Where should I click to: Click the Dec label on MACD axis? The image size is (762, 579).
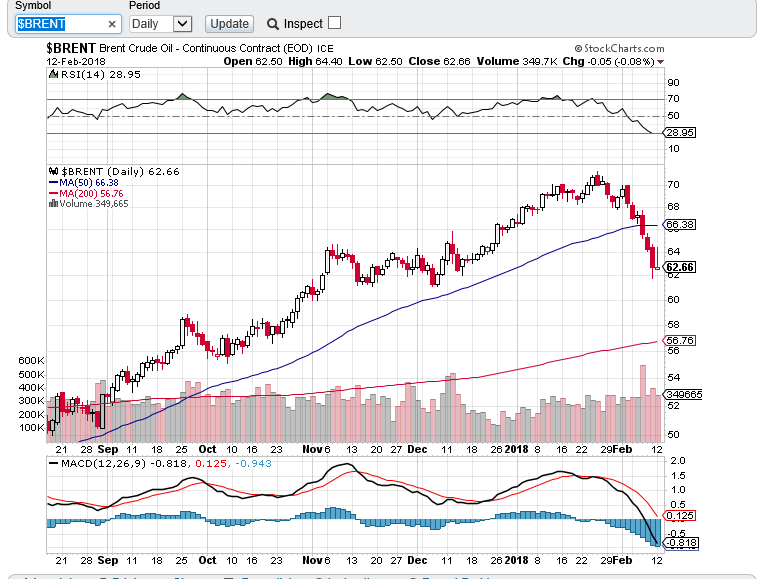pos(417,560)
